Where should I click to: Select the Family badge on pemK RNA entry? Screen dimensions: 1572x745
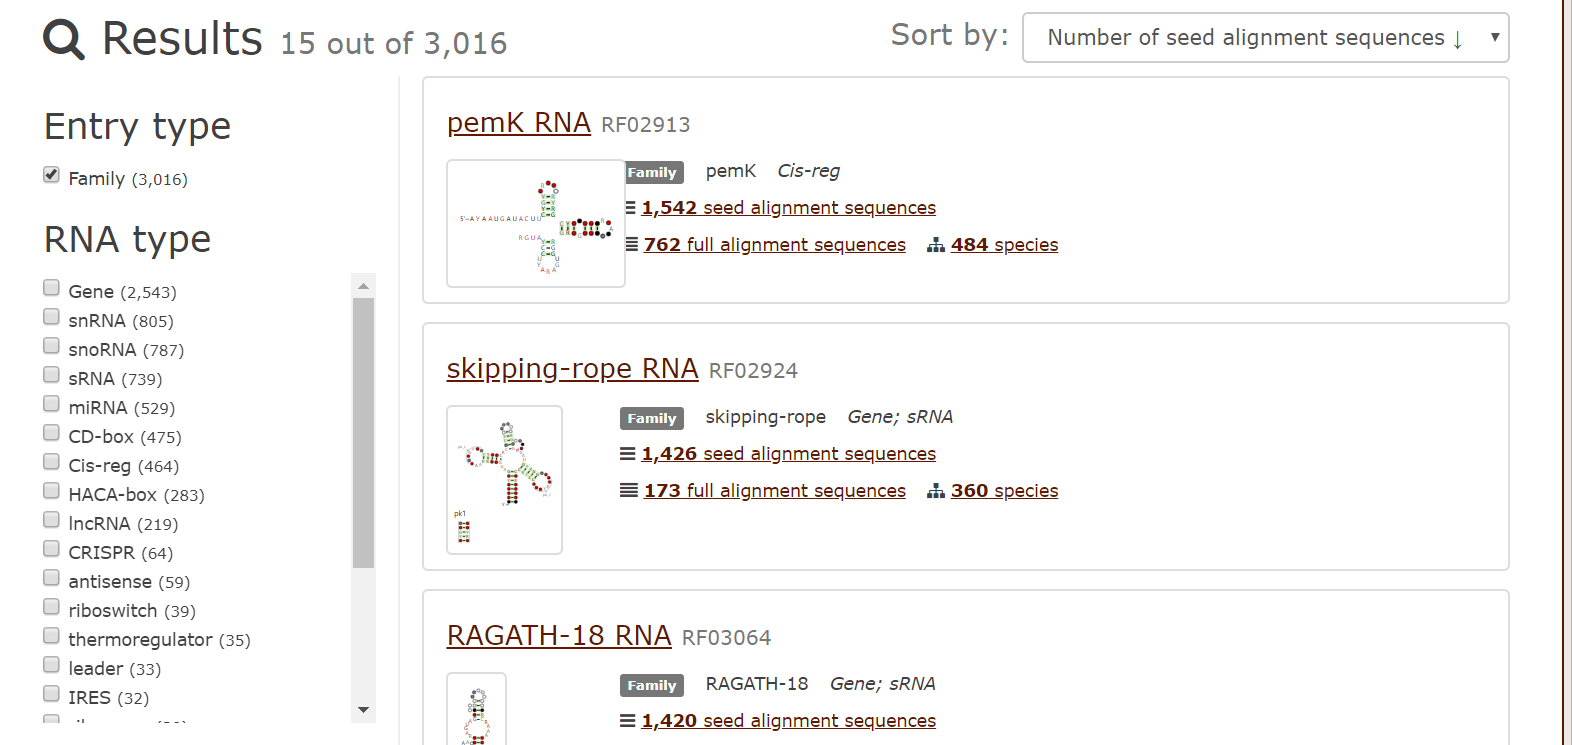653,172
